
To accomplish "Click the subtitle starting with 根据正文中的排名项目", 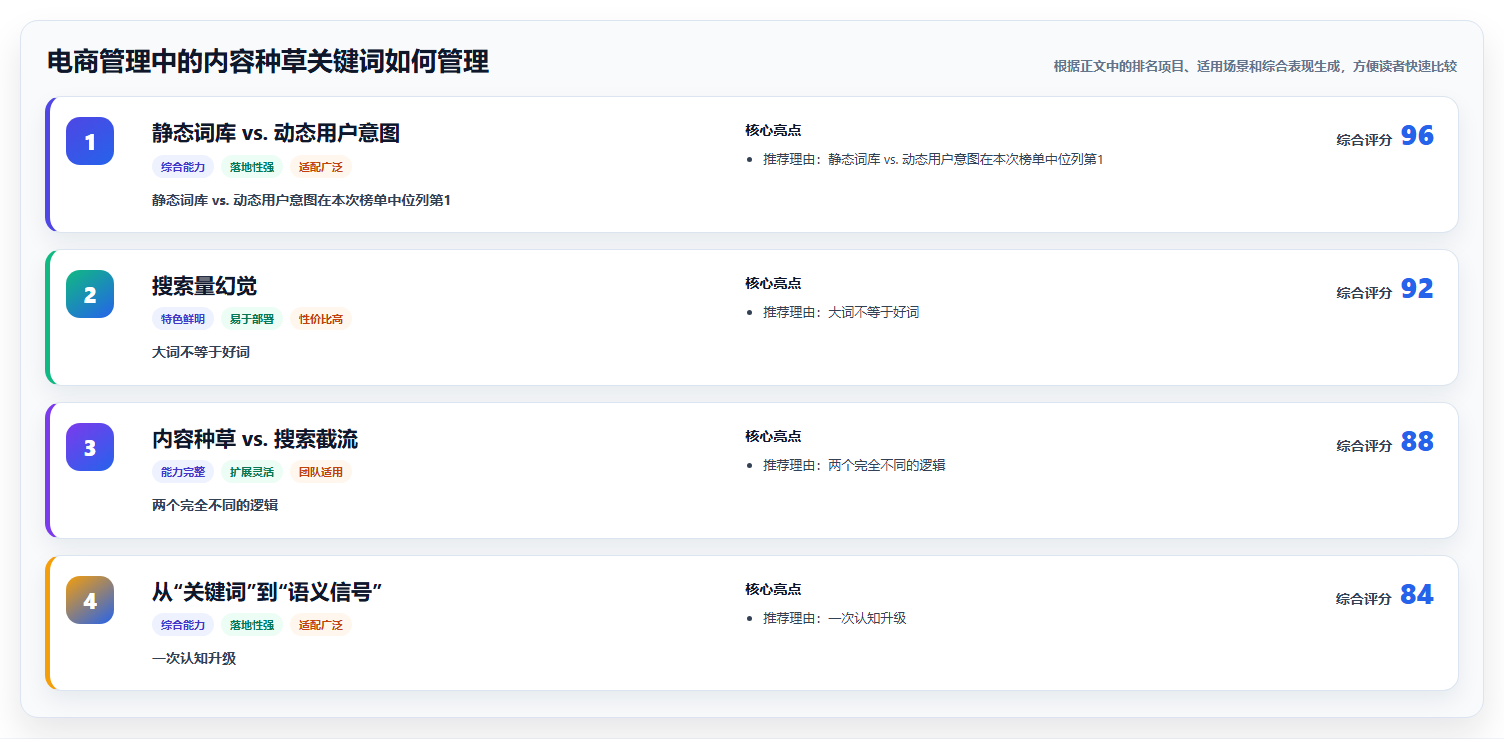I will tap(1255, 66).
